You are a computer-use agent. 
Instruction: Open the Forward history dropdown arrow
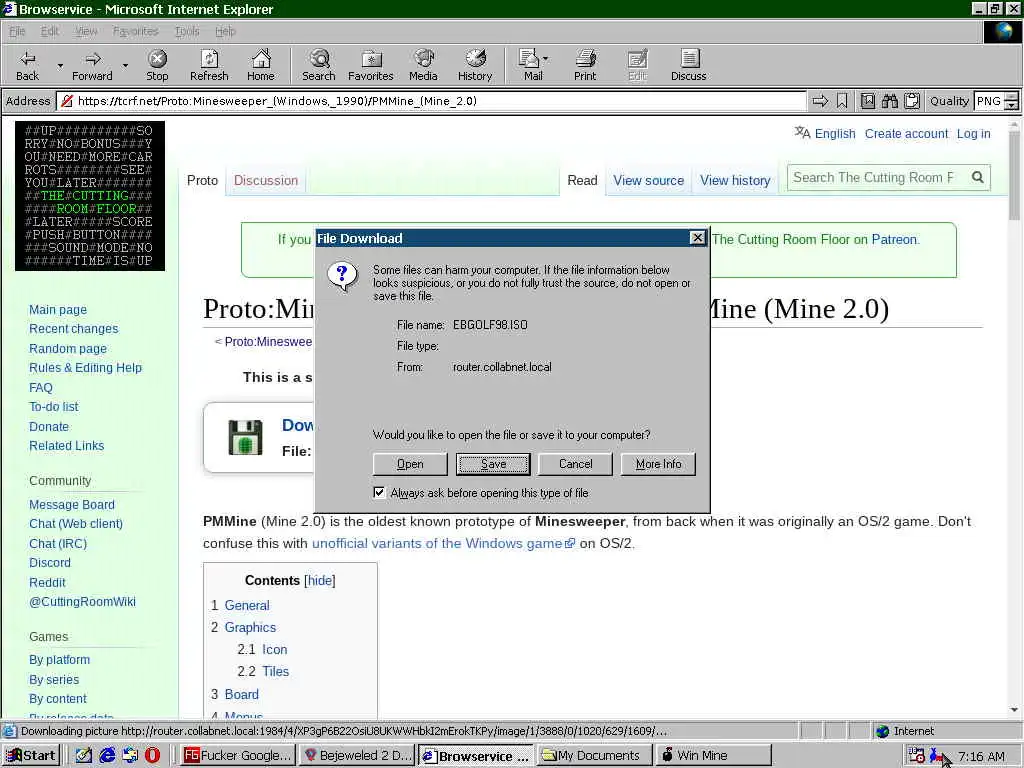click(125, 66)
